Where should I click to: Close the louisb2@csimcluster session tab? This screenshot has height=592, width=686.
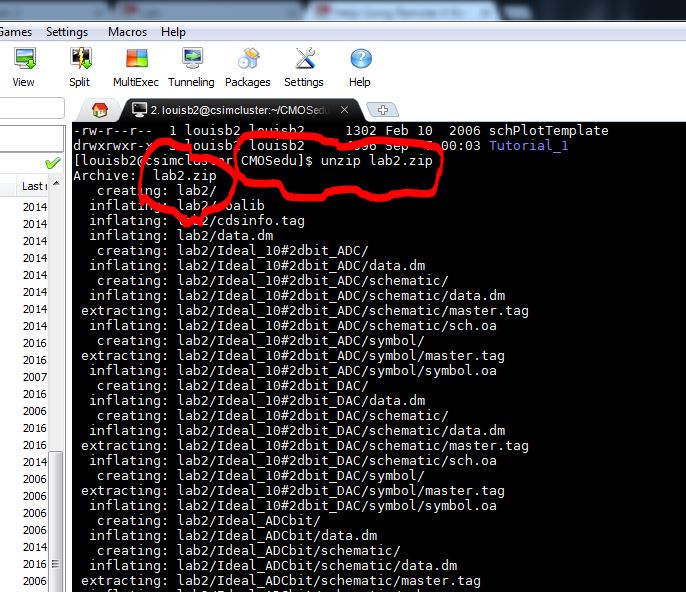(x=345, y=110)
